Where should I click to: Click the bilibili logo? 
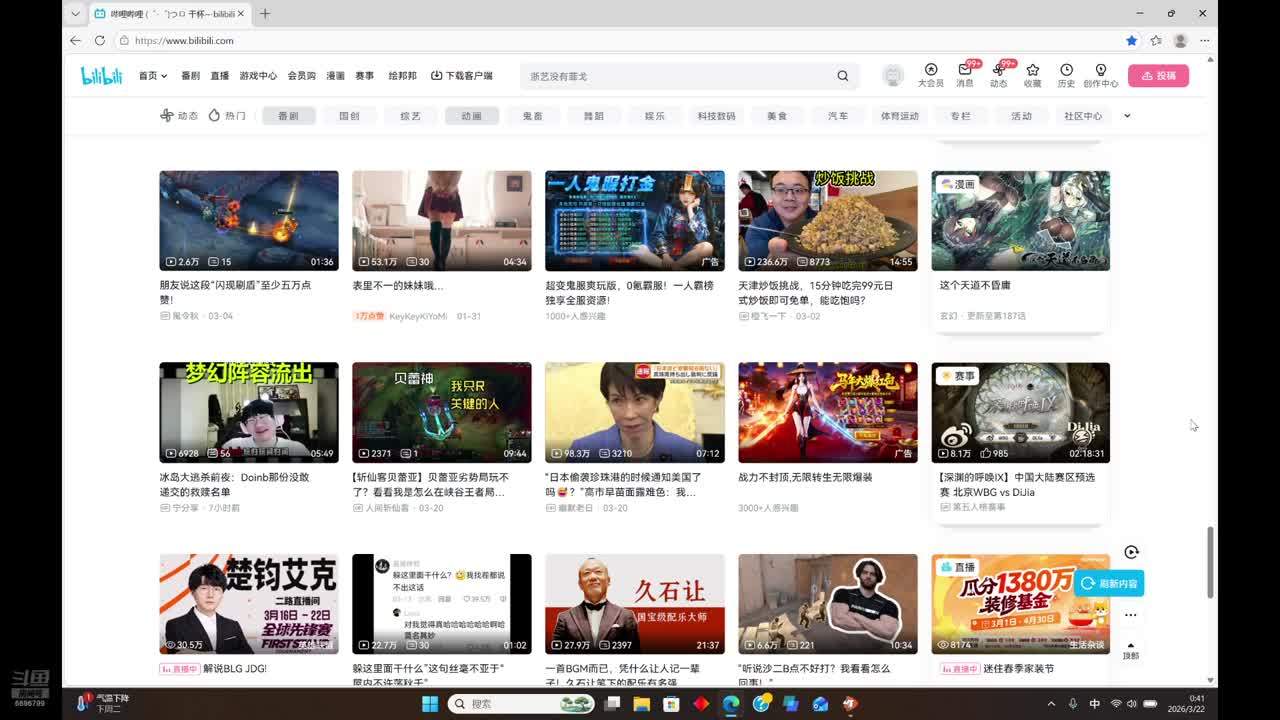[x=101, y=76]
